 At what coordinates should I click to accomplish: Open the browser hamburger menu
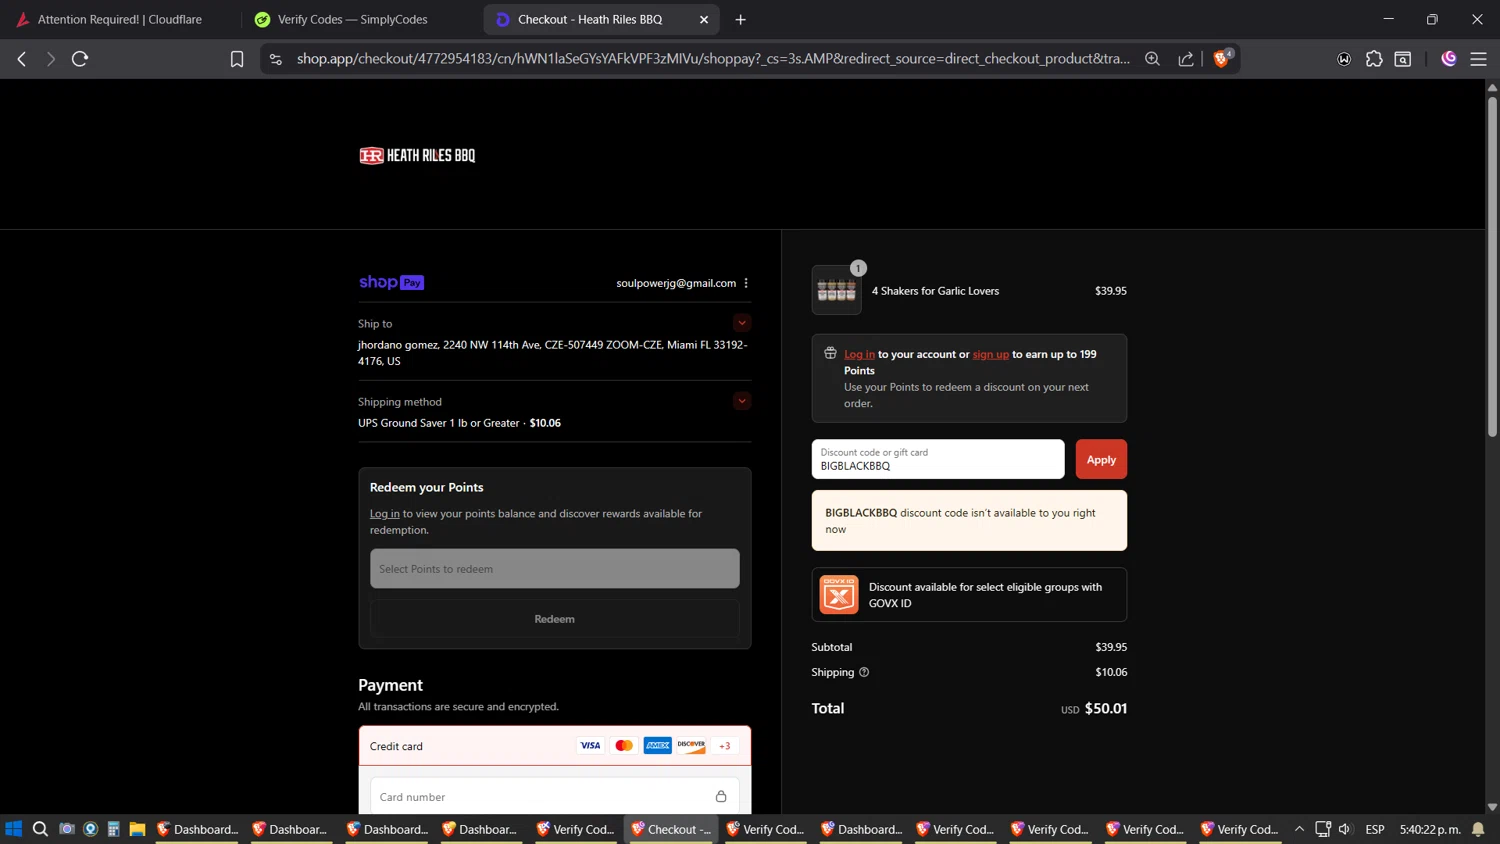pyautogui.click(x=1478, y=59)
